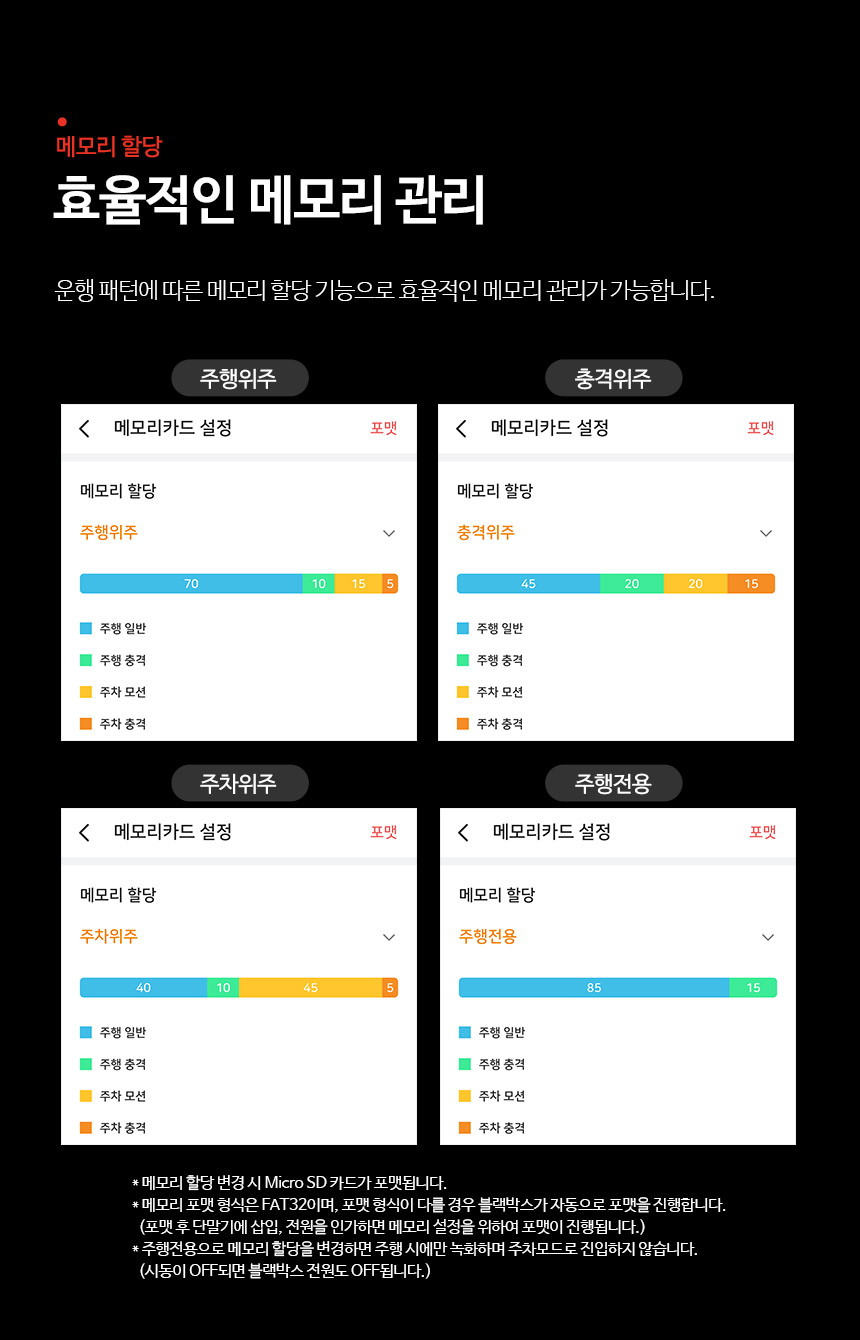Click yellow 주차 모션 legend square in 주차위주 panel
Image resolution: width=860 pixels, height=1340 pixels.
(x=86, y=1096)
